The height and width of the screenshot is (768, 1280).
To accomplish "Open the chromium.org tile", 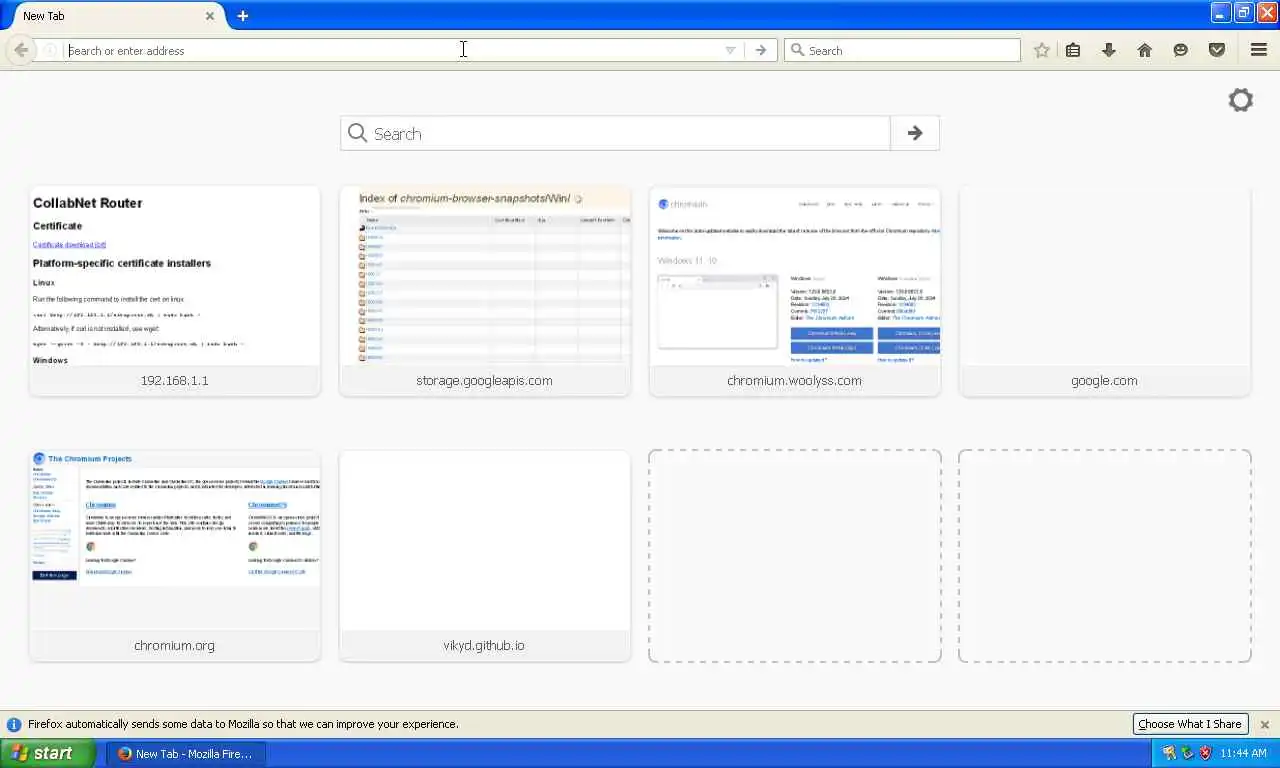I will point(175,556).
